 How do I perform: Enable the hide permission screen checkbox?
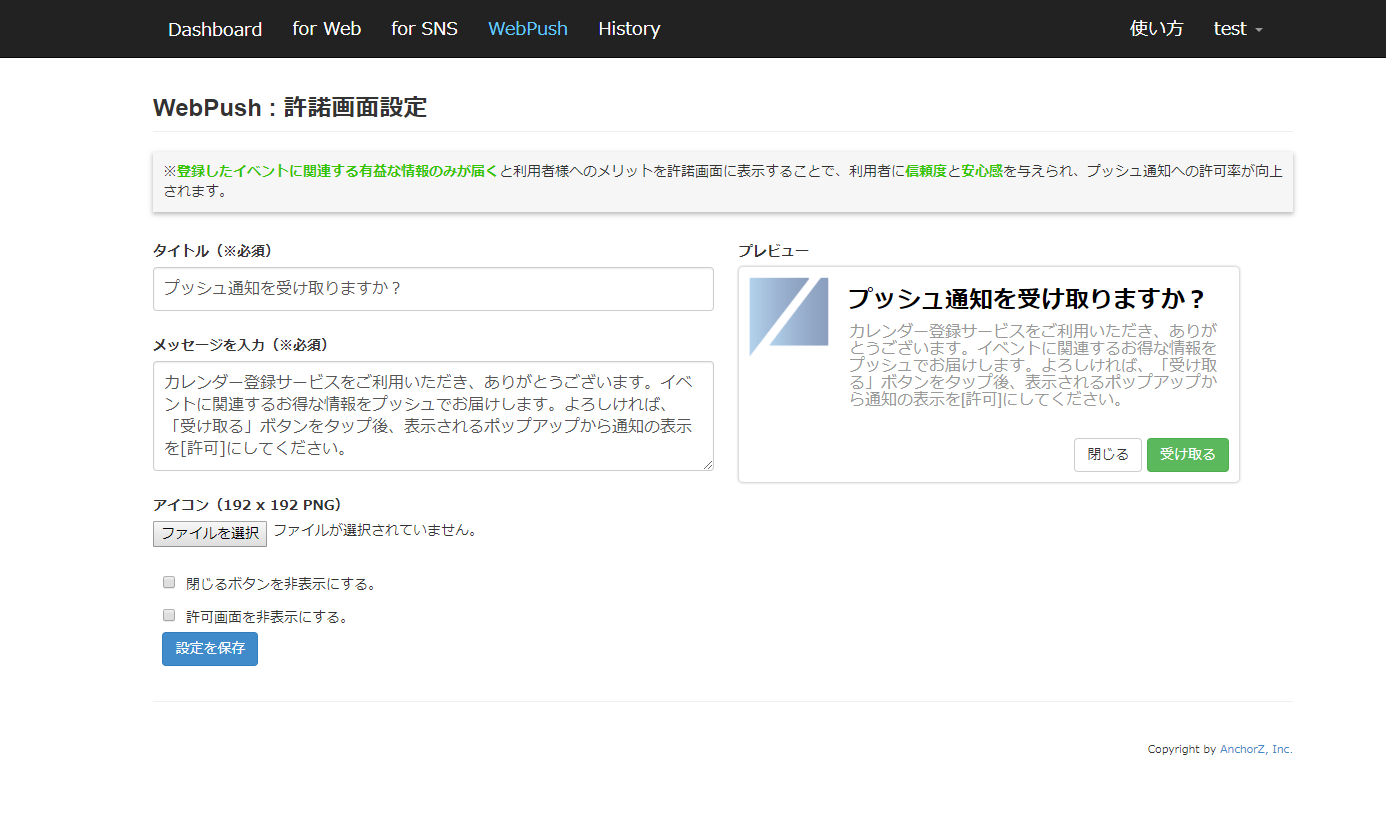169,616
